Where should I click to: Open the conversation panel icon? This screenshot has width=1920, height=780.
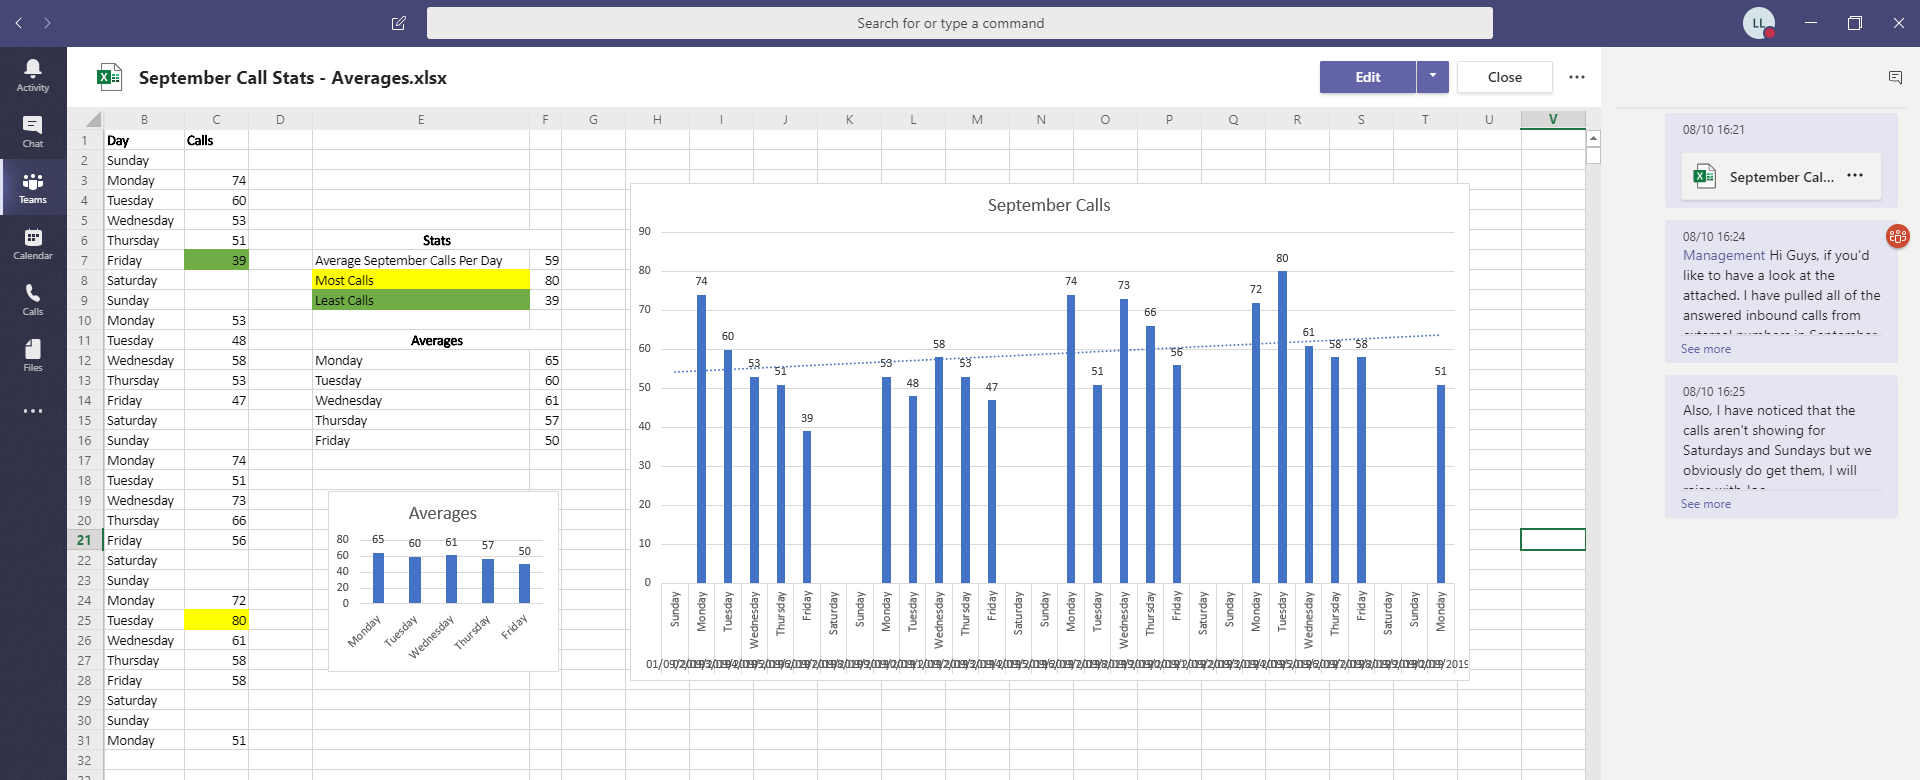coord(1895,77)
